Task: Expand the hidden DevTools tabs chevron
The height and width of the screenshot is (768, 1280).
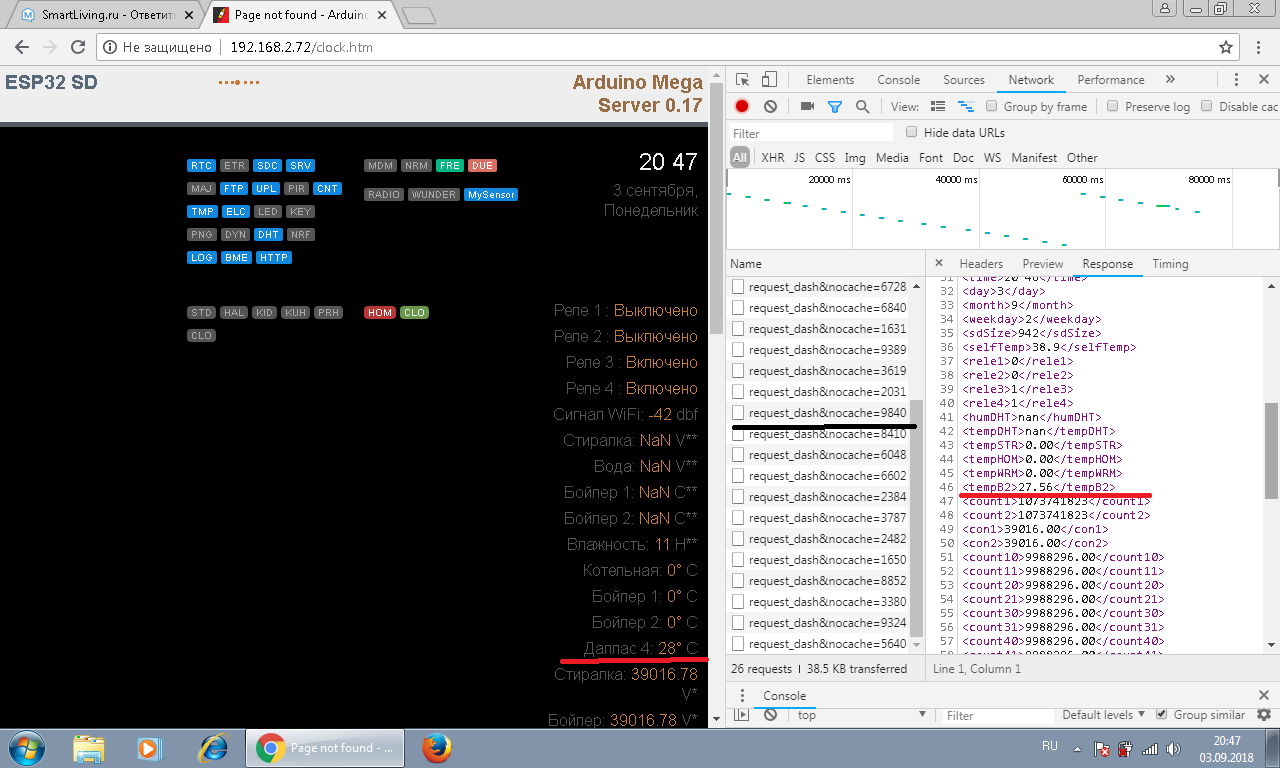Action: click(1170, 80)
